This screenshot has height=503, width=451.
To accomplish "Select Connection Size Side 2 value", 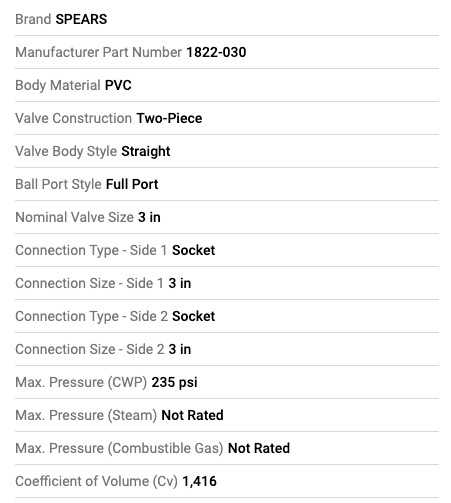I will point(180,349).
